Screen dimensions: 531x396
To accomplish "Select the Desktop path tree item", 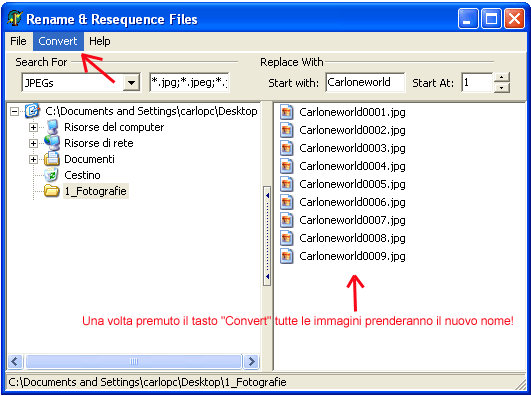I will coord(151,111).
